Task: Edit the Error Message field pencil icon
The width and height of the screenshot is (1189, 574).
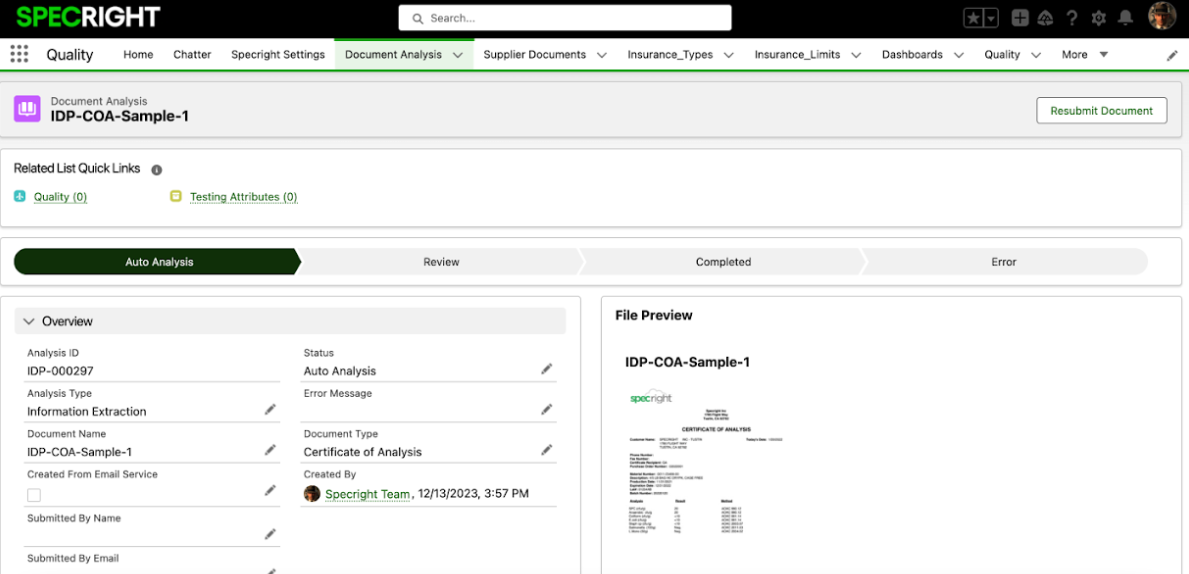Action: click(x=546, y=409)
